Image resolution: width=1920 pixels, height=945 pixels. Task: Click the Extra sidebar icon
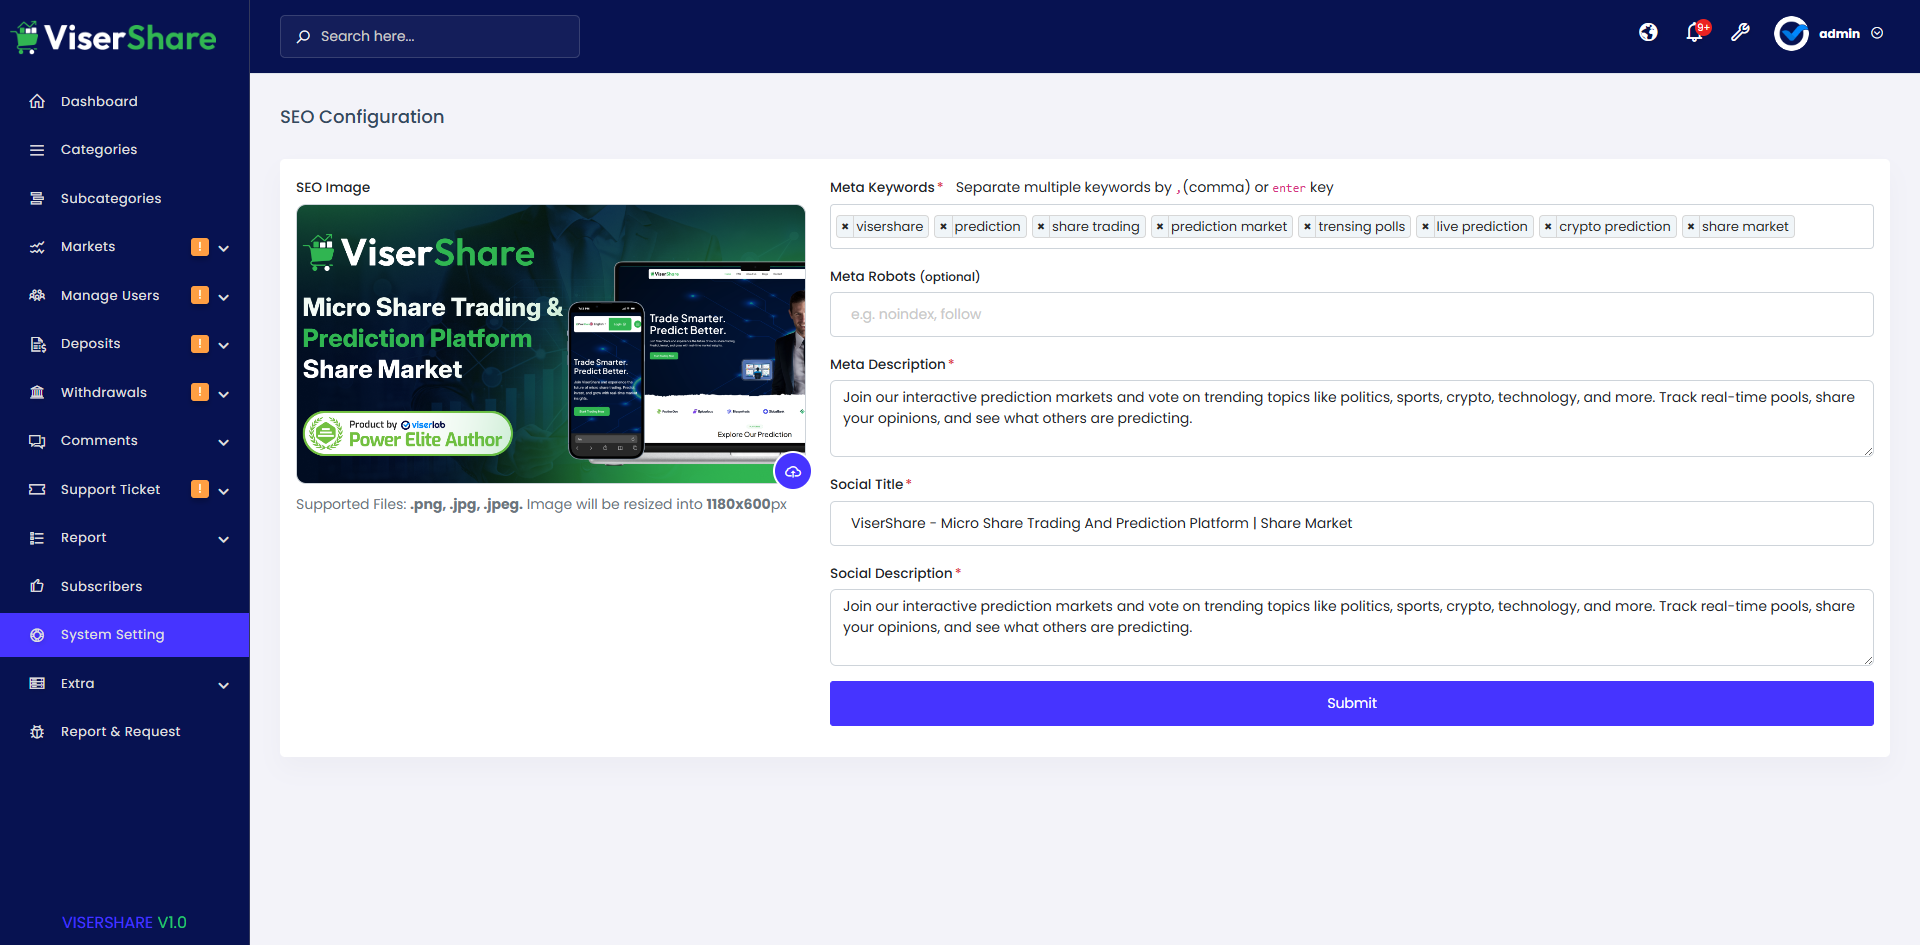(37, 684)
